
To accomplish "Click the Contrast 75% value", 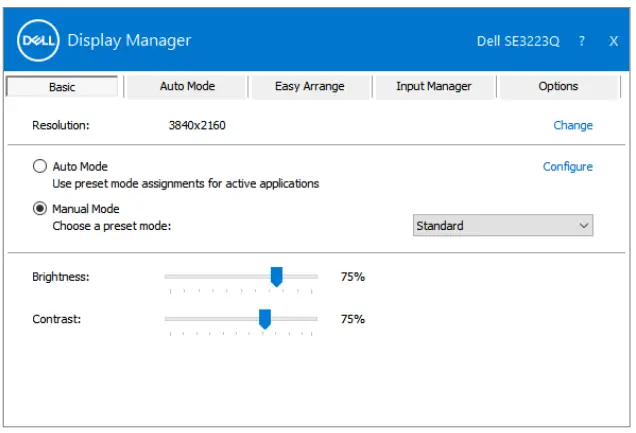I will [352, 319].
